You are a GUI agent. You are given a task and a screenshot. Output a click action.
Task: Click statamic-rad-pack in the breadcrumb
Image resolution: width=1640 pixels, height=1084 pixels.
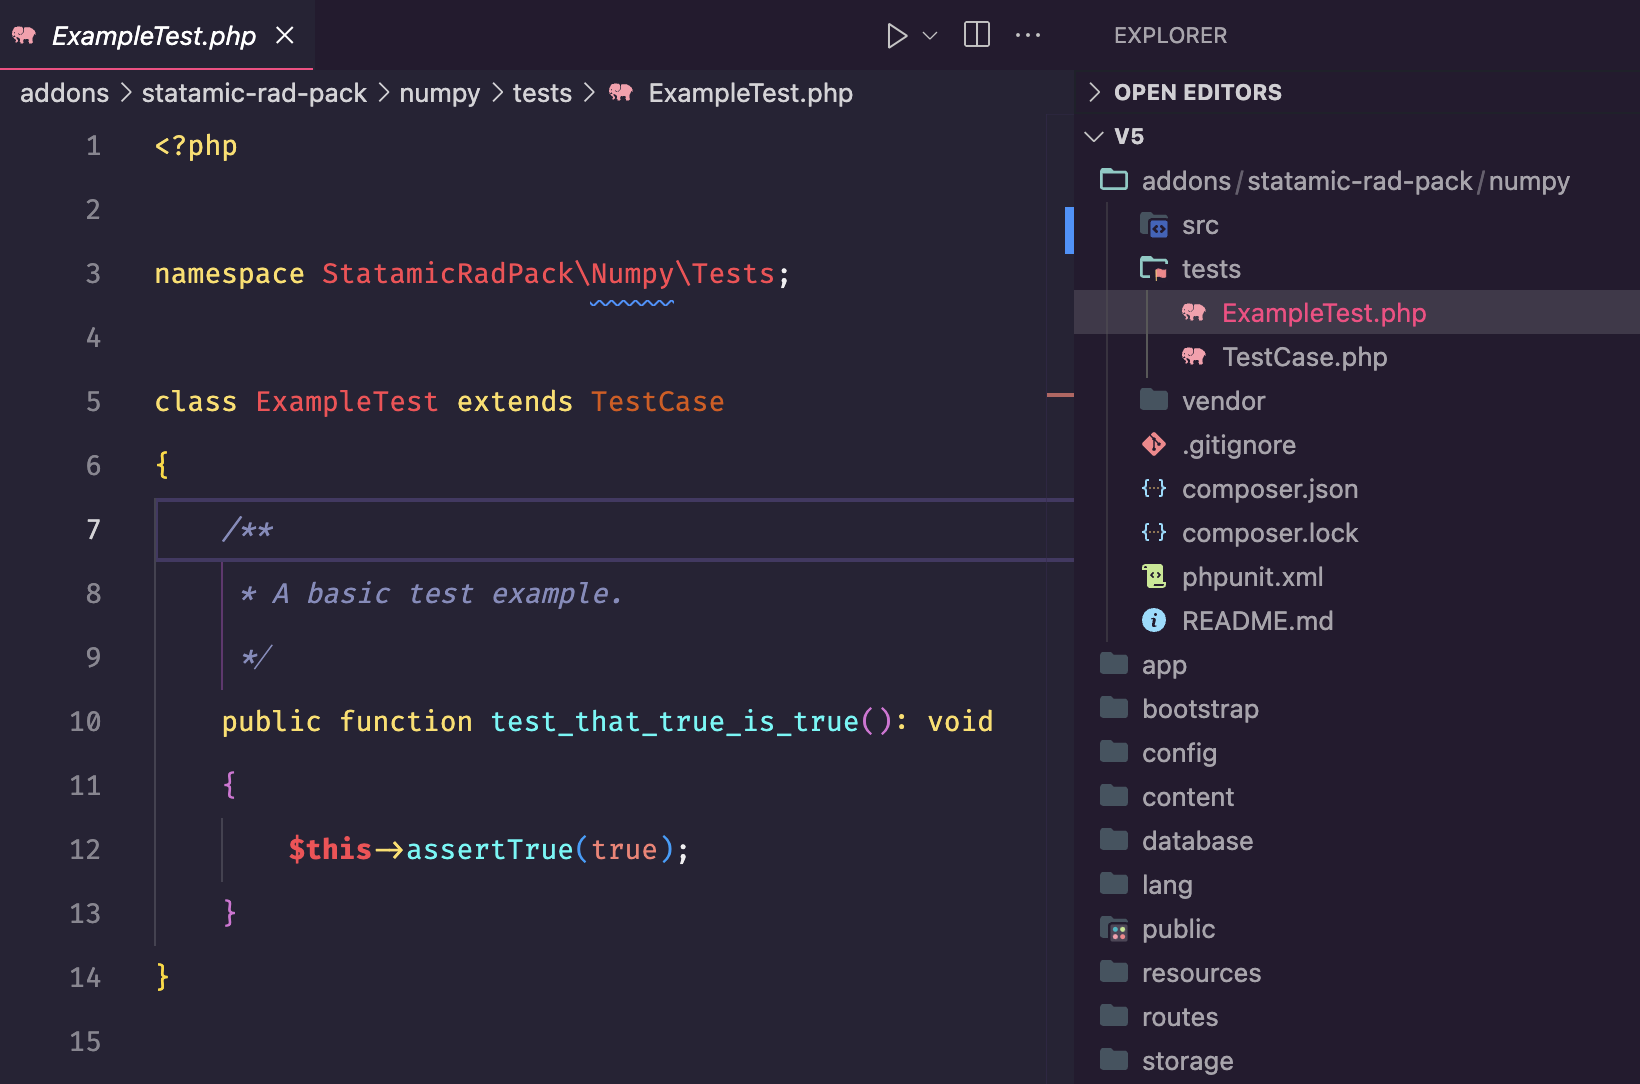coord(254,93)
